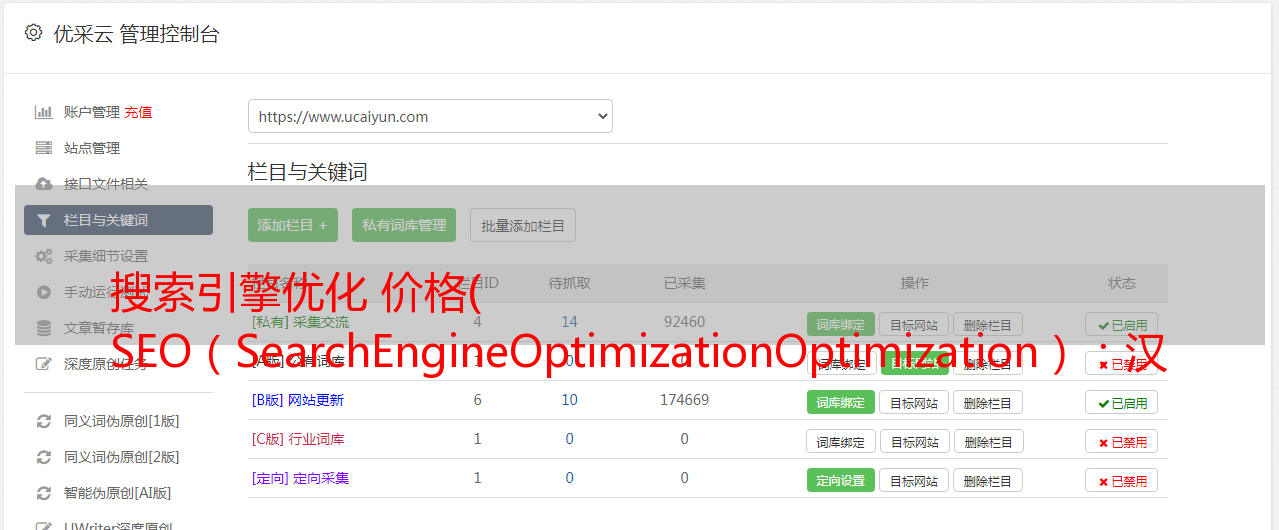This screenshot has width=1279, height=530.
Task: Click the filter icon for 栏目与关键词
Action: (x=43, y=220)
